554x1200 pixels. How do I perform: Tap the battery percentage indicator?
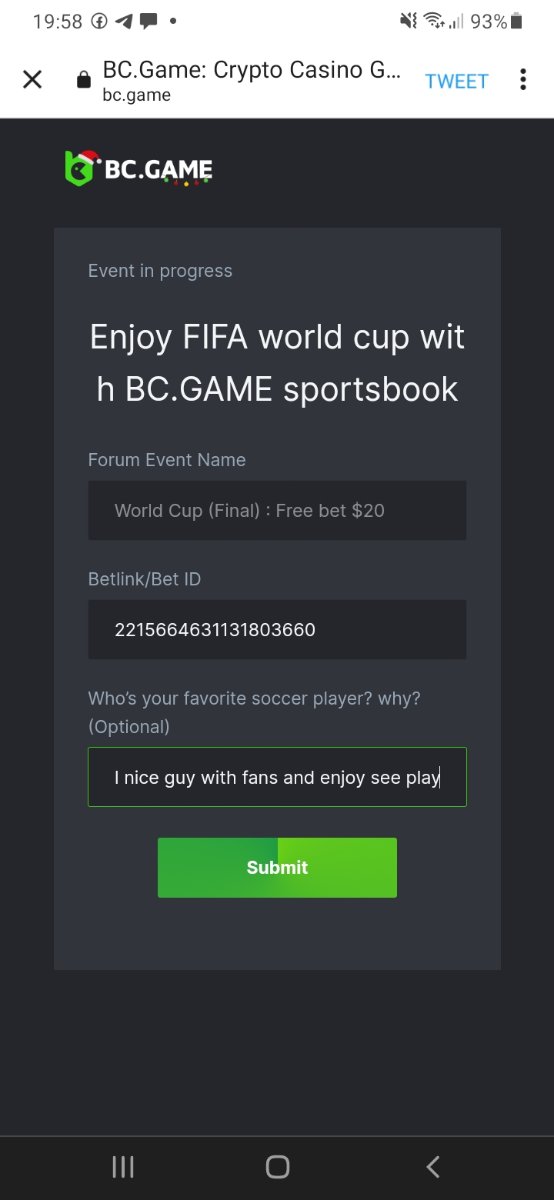coord(489,21)
